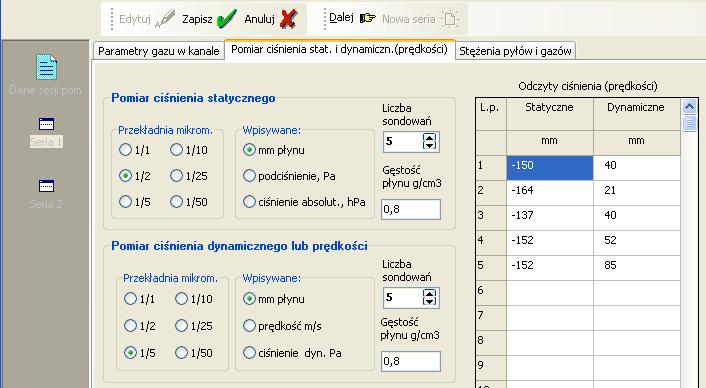Click the Nowa seria document icon
Viewport: 706px width, 388px height.
[449, 19]
